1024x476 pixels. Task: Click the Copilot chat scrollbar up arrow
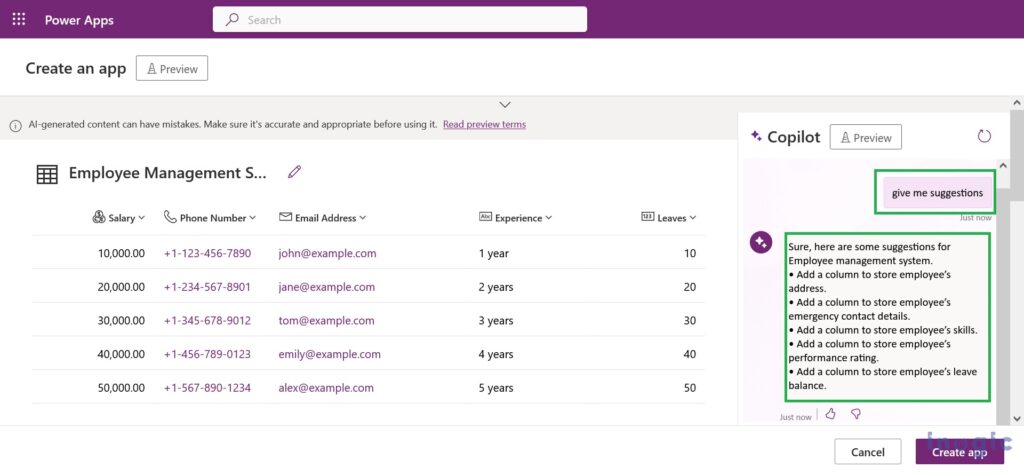coord(1002,165)
